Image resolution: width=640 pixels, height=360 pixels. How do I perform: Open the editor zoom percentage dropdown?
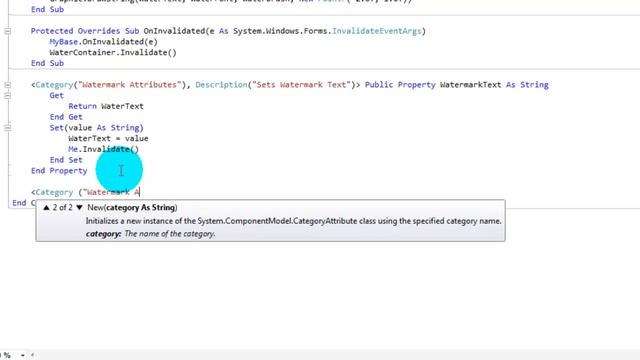point(22,355)
